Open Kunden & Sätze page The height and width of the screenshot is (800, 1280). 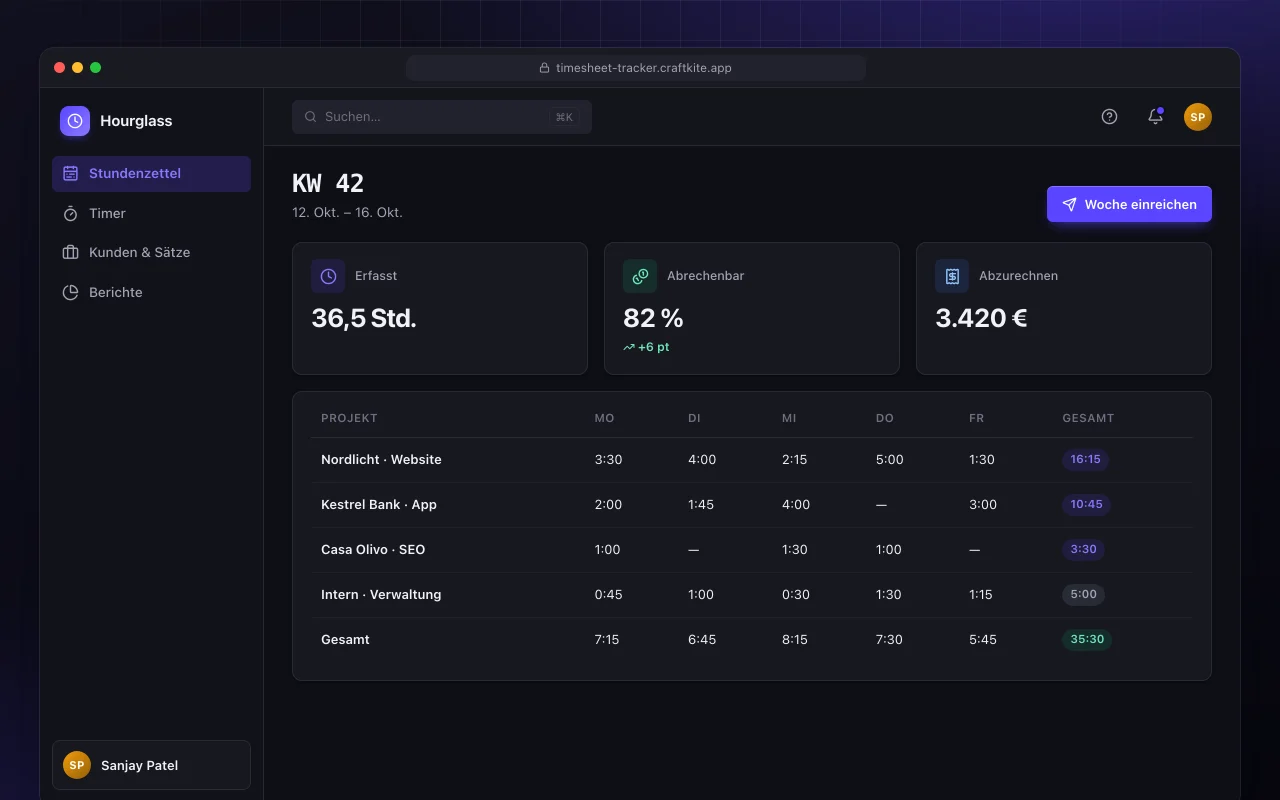click(x=151, y=252)
